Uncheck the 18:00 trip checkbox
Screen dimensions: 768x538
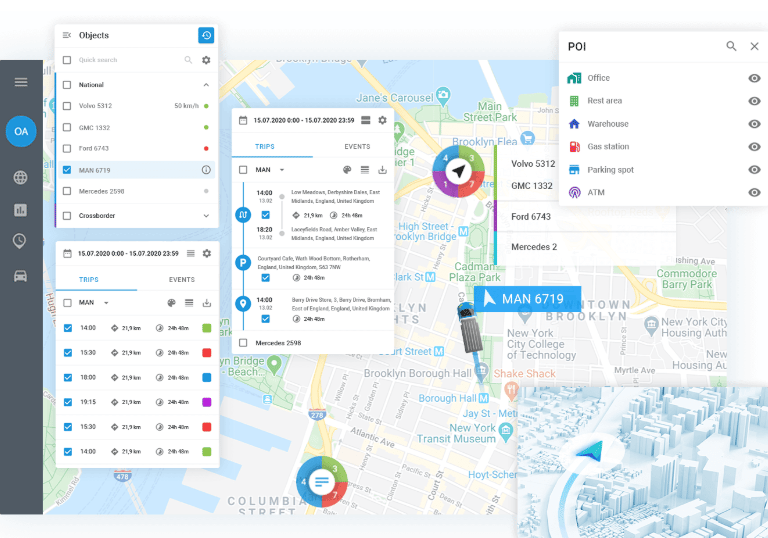tap(68, 377)
